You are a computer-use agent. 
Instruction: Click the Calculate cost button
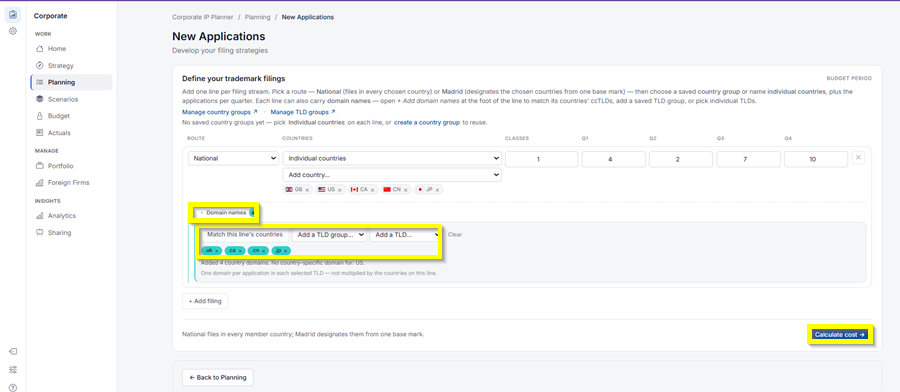point(840,334)
